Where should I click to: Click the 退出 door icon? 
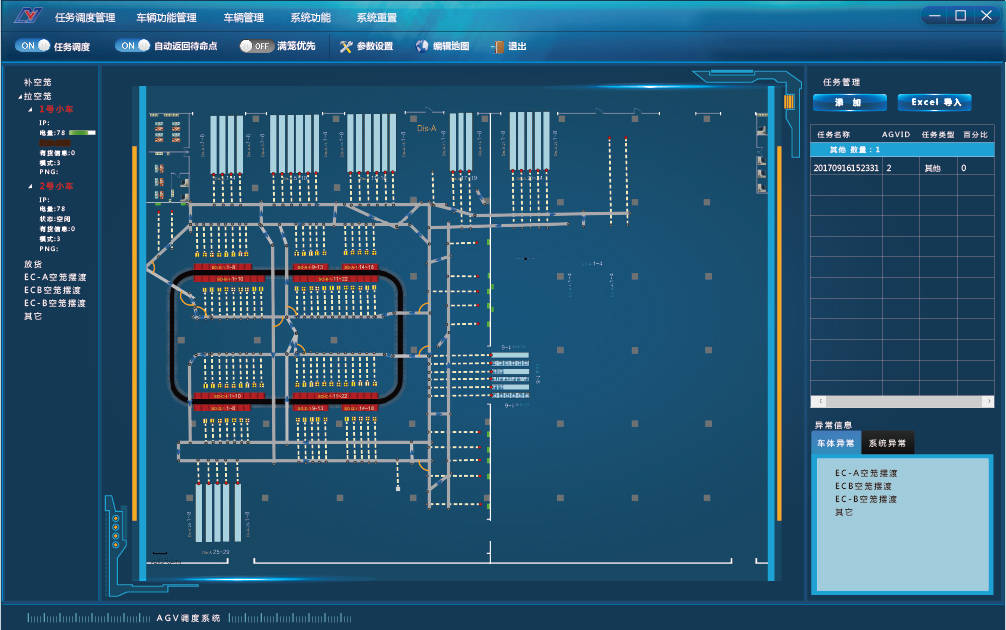point(496,47)
